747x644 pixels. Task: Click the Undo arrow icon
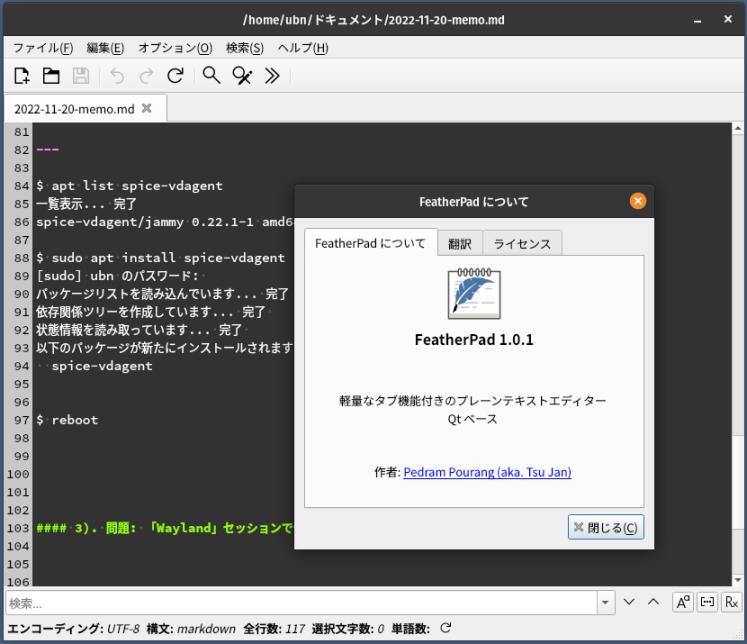pyautogui.click(x=117, y=76)
